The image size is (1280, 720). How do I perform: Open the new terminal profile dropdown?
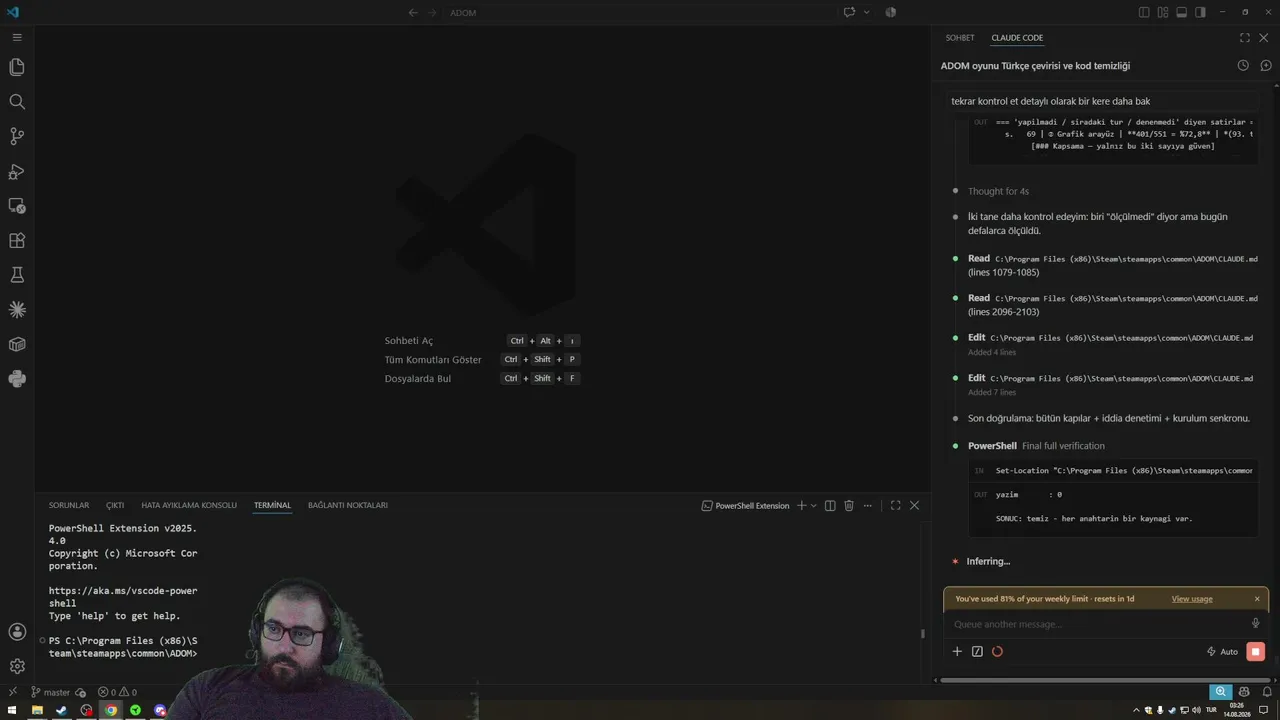click(x=814, y=505)
